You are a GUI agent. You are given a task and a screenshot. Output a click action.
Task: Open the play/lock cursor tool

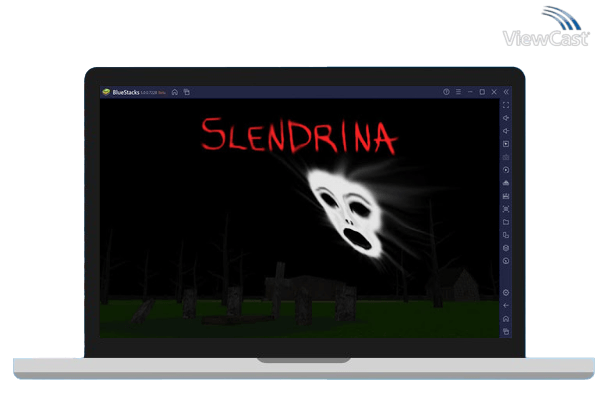(x=506, y=144)
